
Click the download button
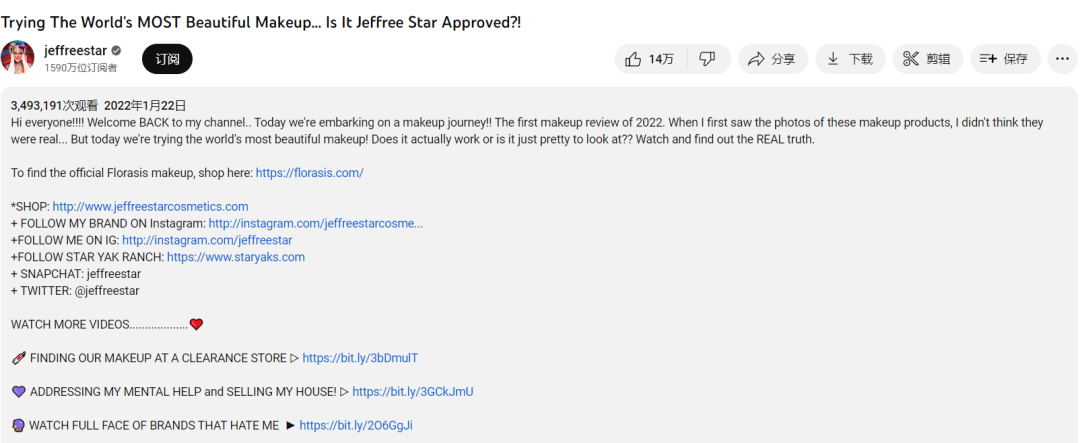click(x=849, y=59)
